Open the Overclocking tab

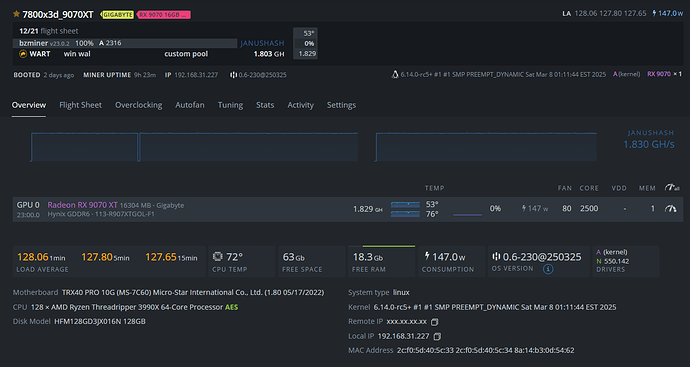[x=139, y=105]
